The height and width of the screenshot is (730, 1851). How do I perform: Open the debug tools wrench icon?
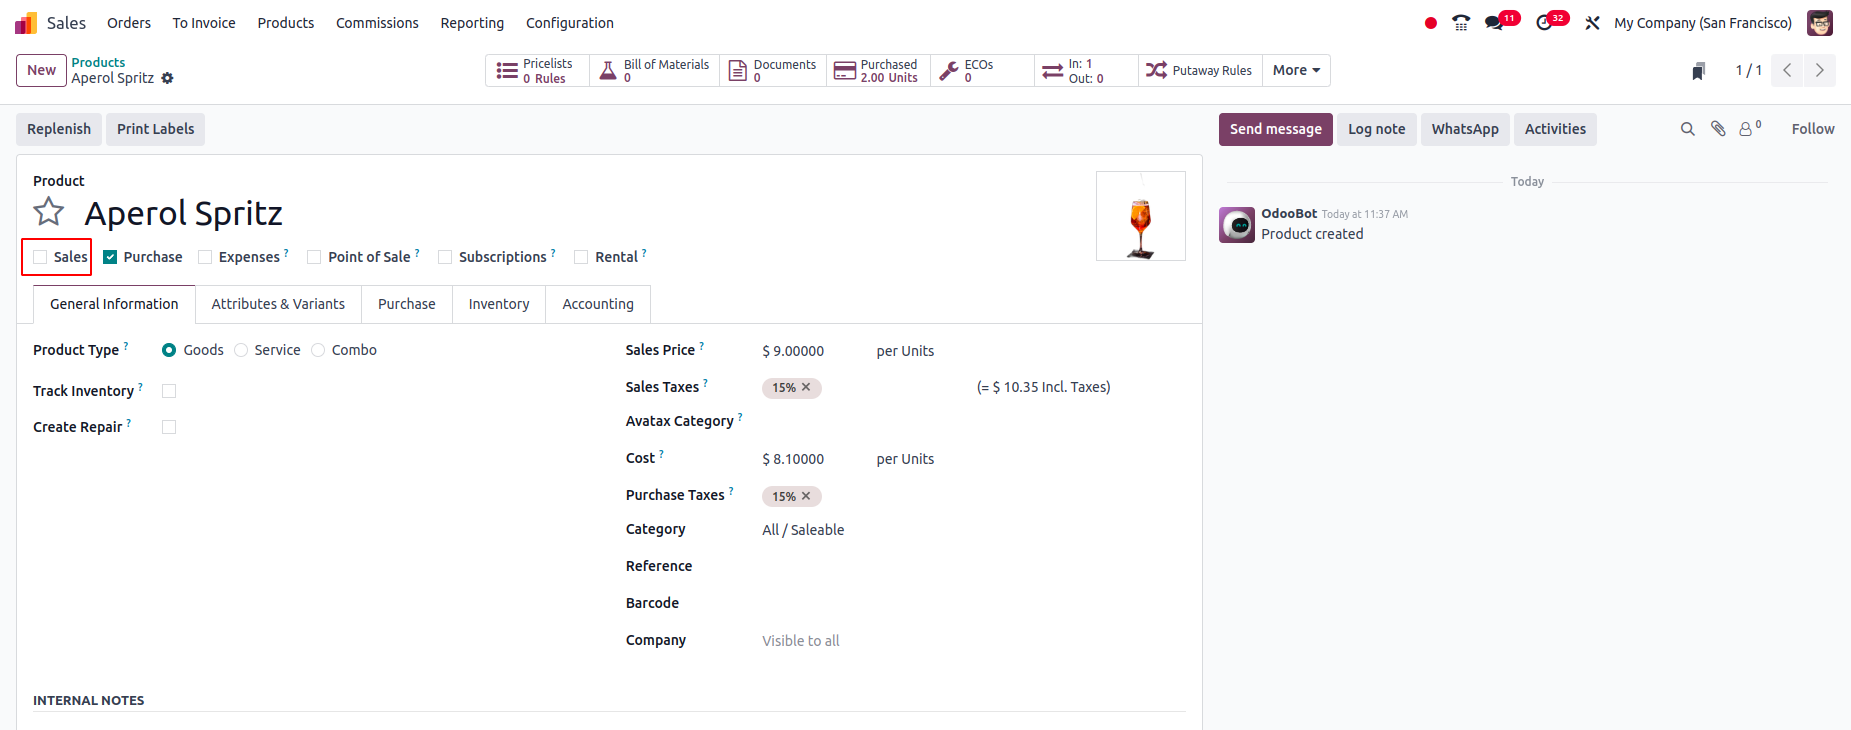(1592, 23)
